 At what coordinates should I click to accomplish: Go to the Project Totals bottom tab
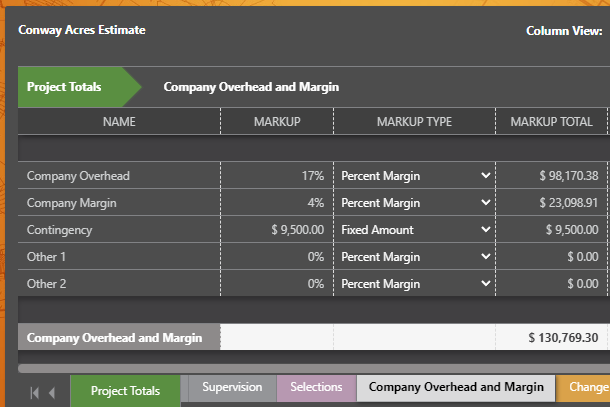click(125, 391)
